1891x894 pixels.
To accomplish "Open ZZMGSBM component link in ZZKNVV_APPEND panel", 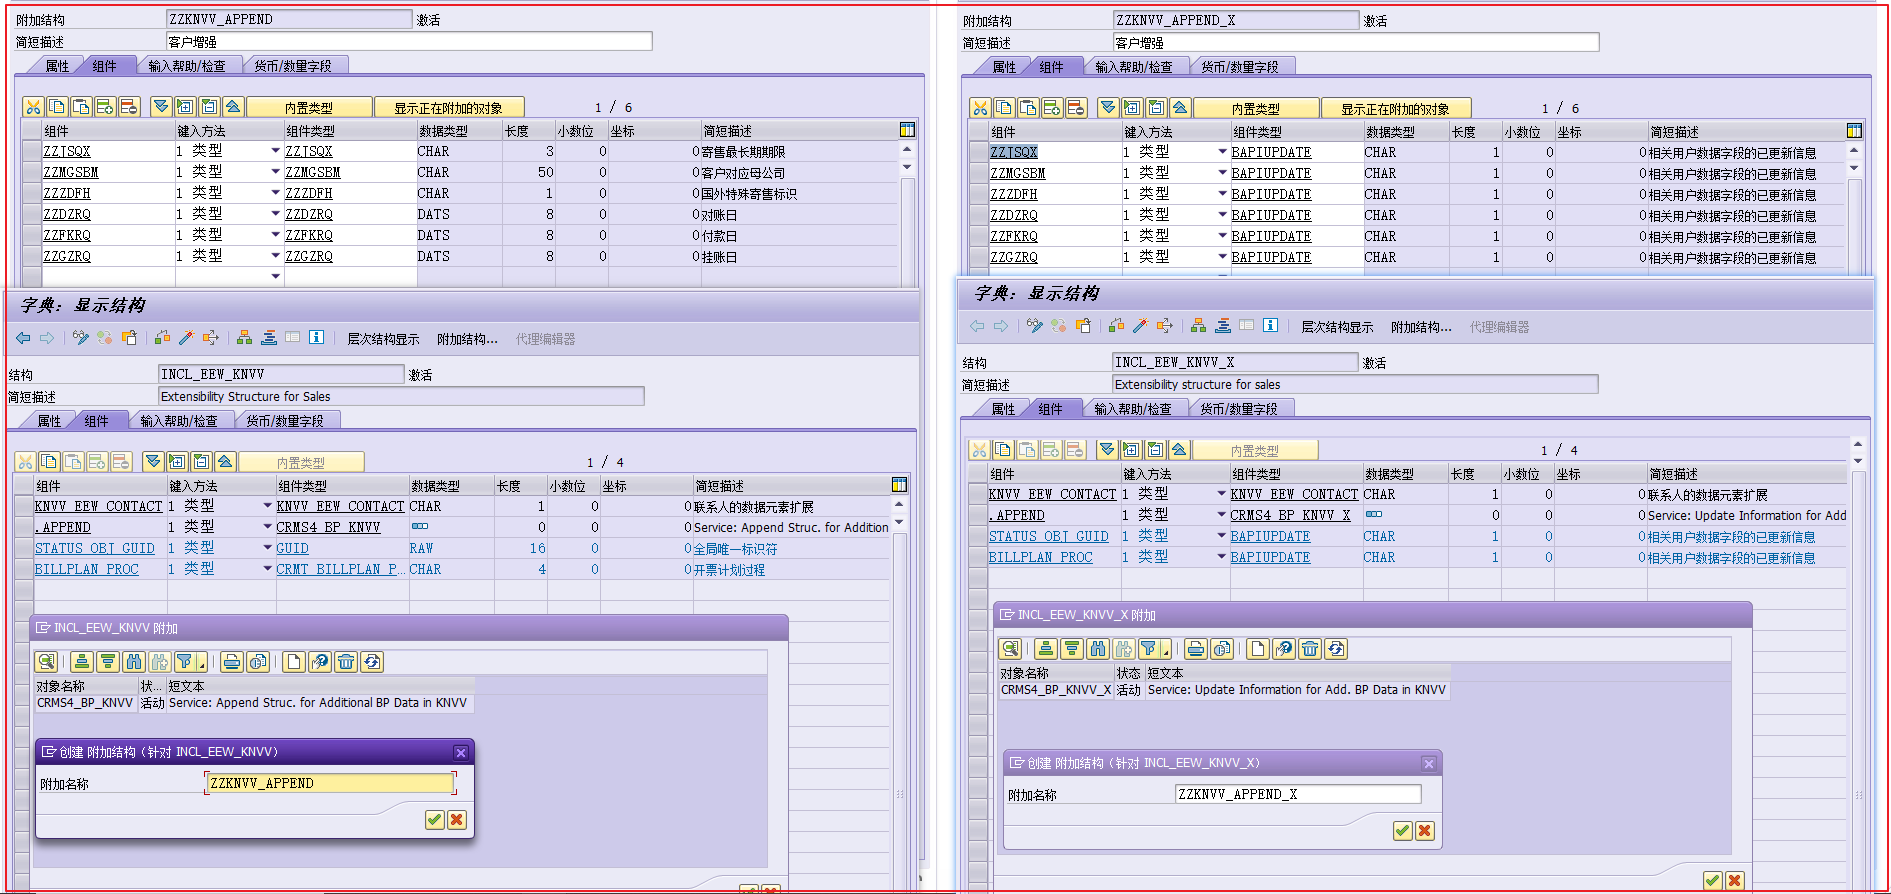I will click(71, 172).
